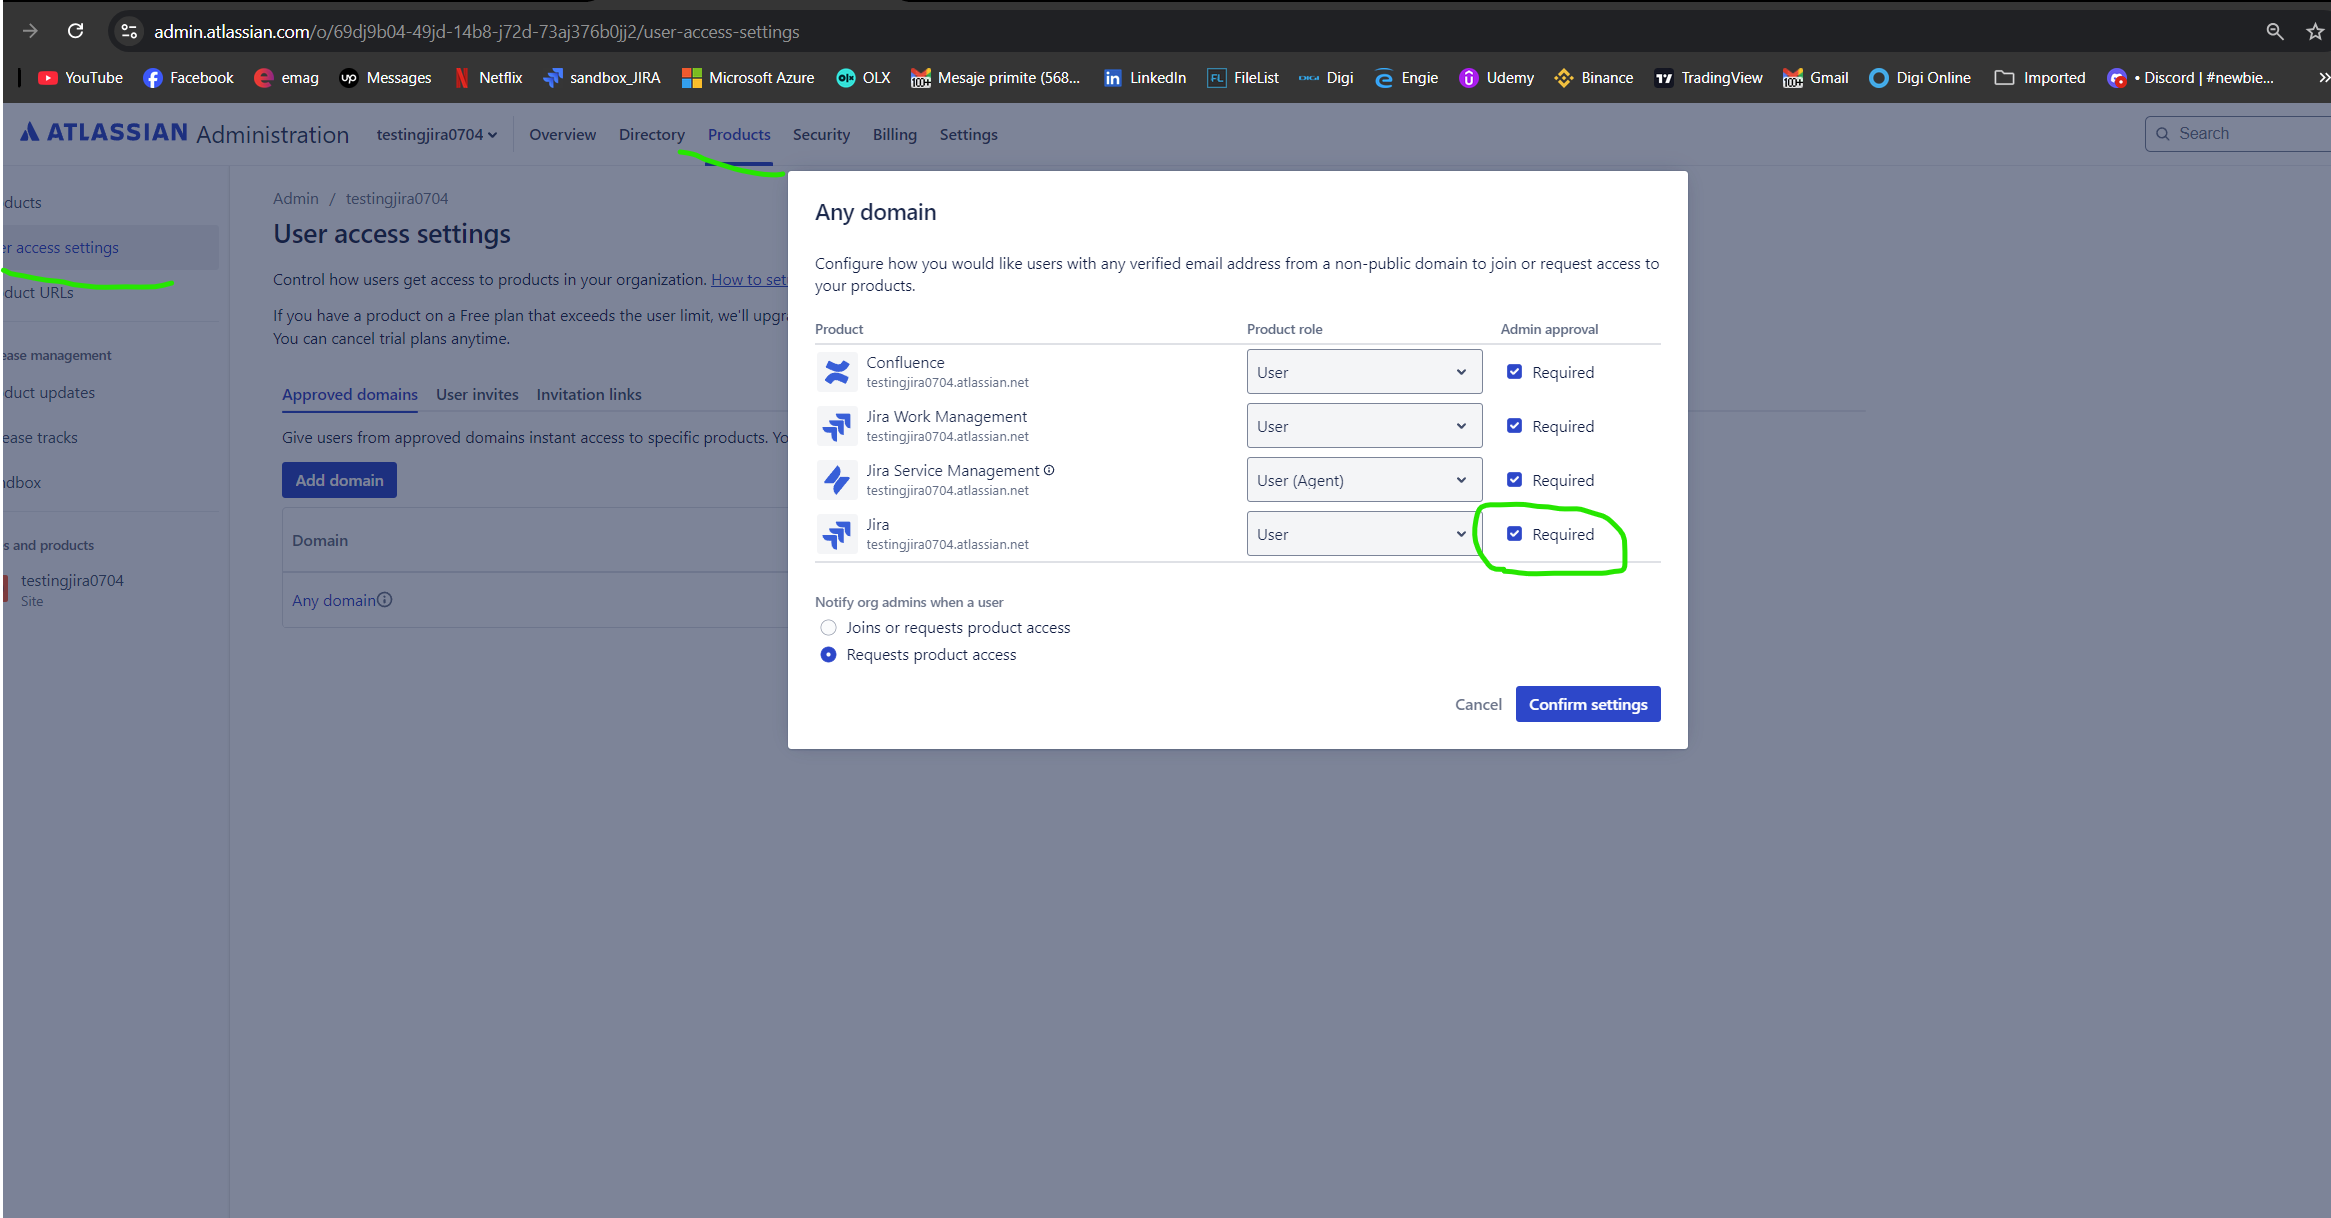
Task: Click the info icon beside Any domain row
Action: [x=385, y=600]
